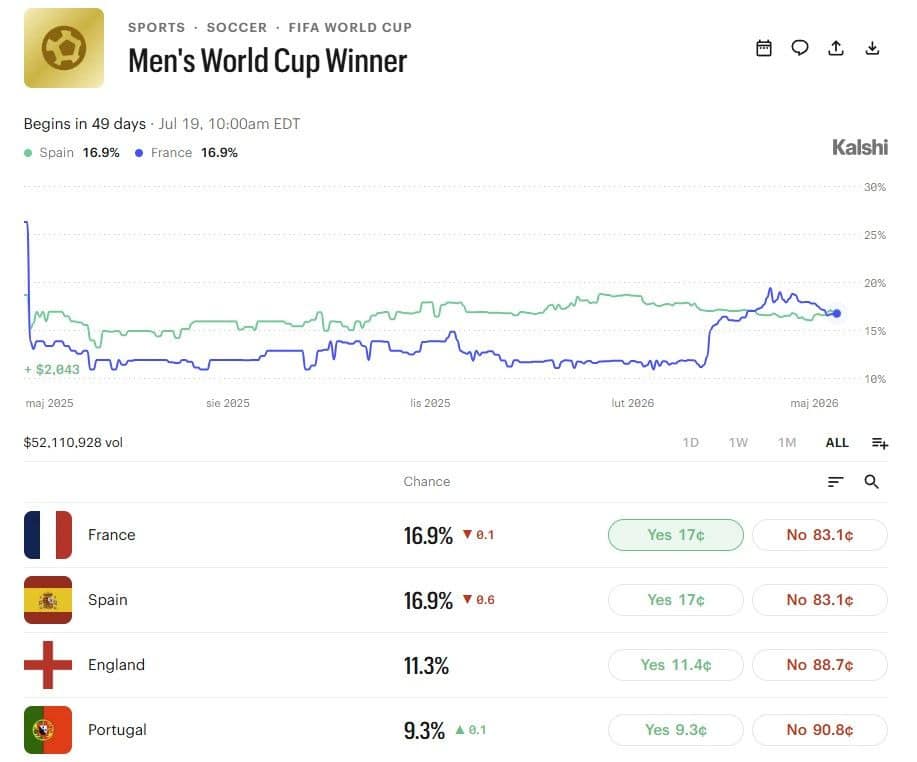The width and height of the screenshot is (917, 762).
Task: Open the calendar icon in header
Action: click(x=764, y=48)
